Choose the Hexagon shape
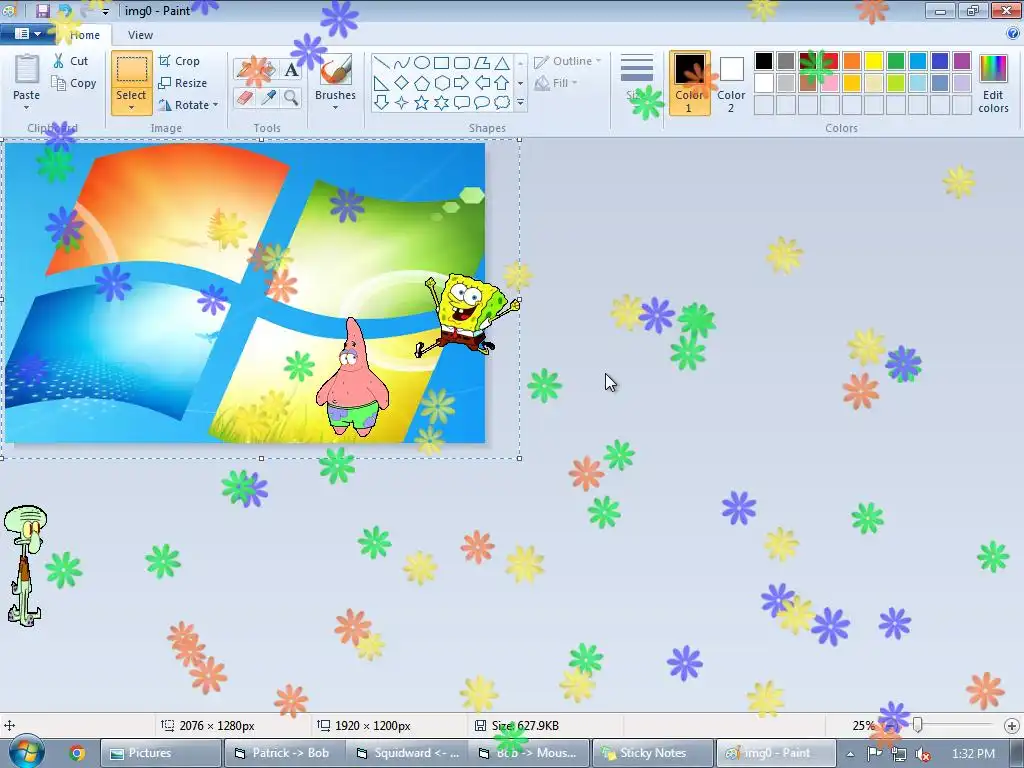1024x768 pixels. [x=441, y=83]
